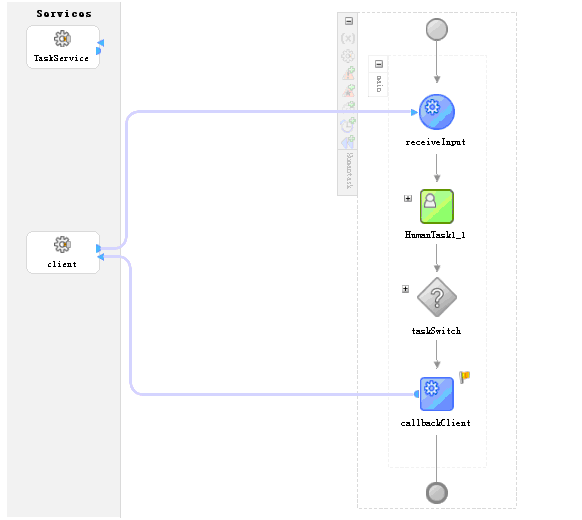
Task: Click the taskSwitch diamond icon
Action: click(x=437, y=297)
